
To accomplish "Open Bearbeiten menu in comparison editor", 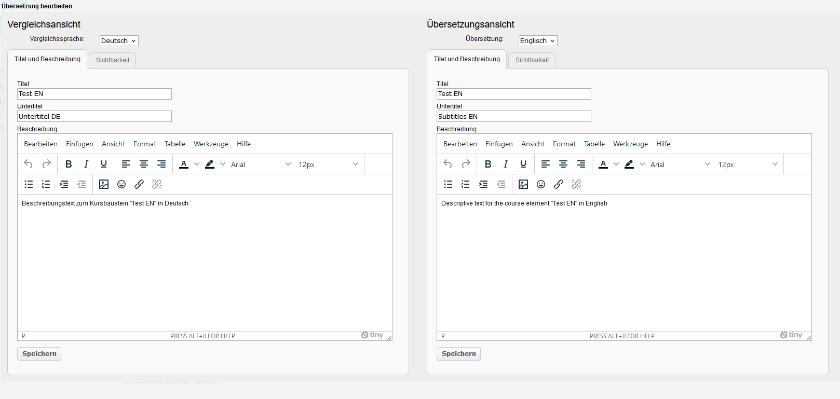I will [x=41, y=144].
